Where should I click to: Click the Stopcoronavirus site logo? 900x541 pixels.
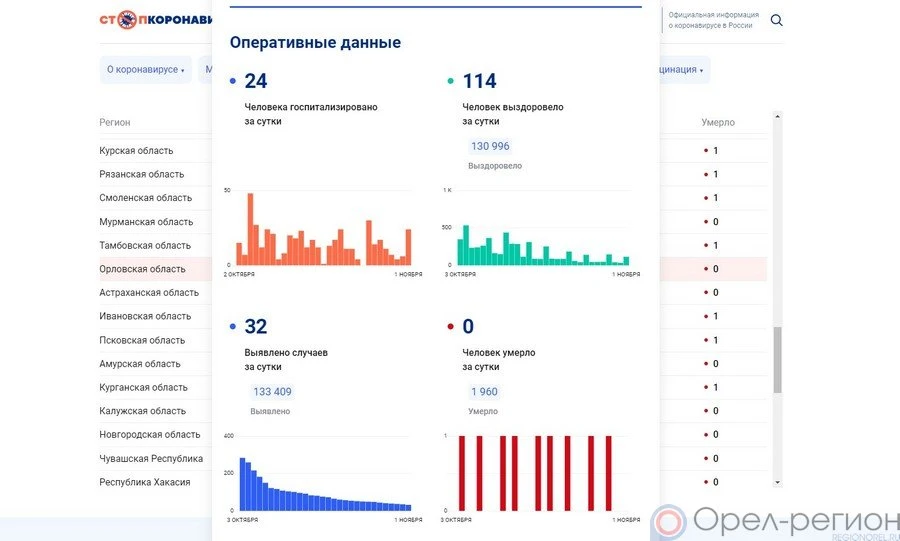[155, 20]
